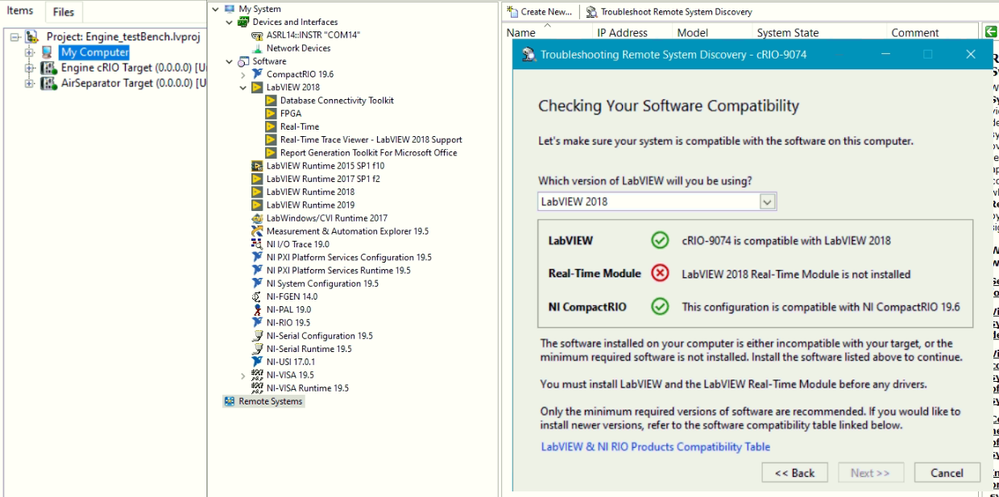Click the Measurement & Automation Explorer 19.5 icon

(257, 231)
